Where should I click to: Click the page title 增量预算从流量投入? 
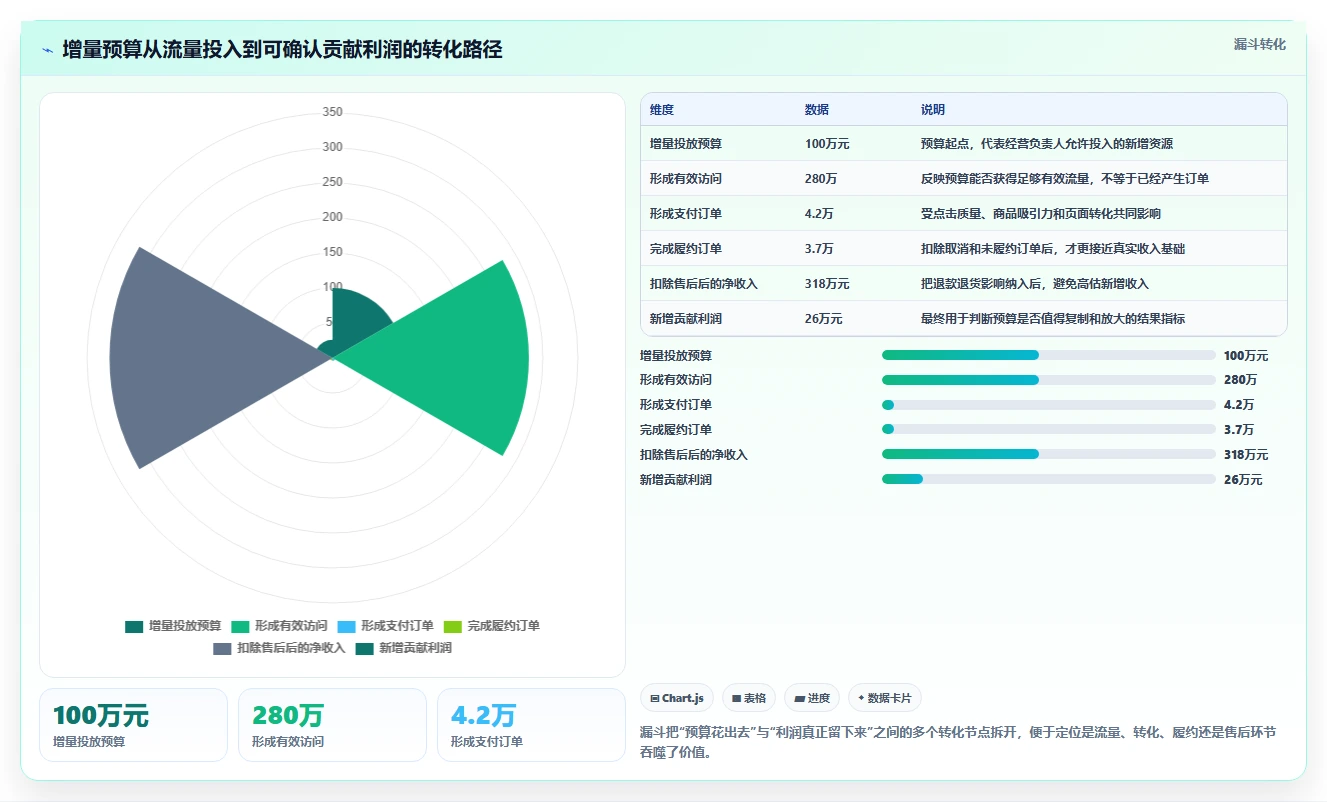(282, 49)
